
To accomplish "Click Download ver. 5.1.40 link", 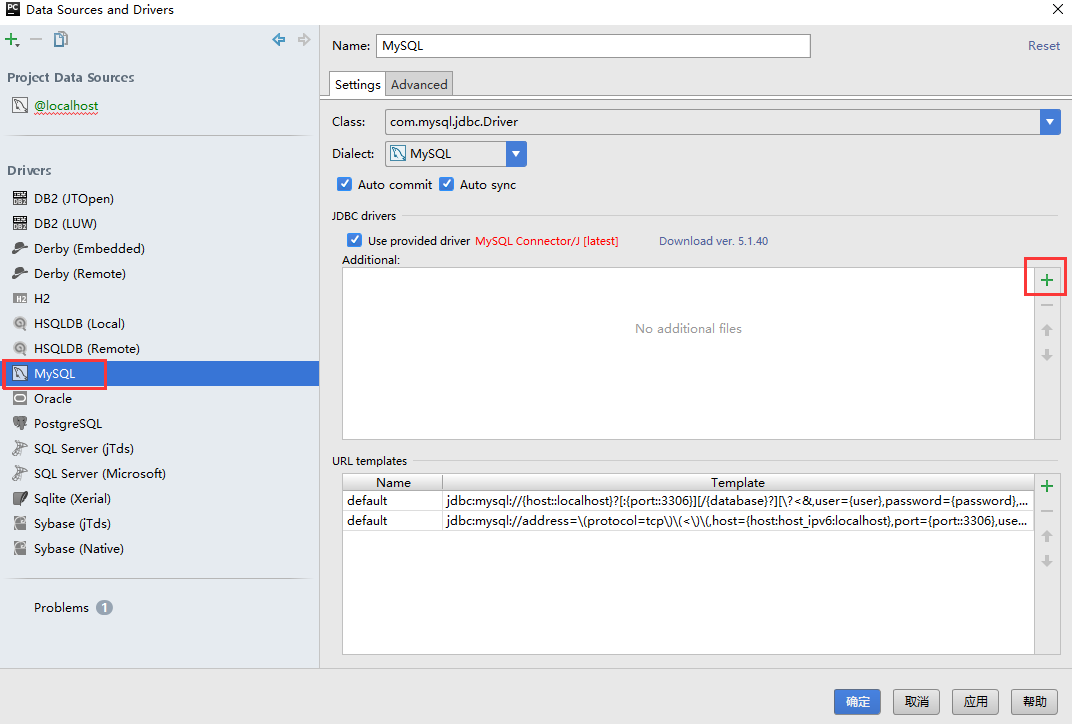I will click(713, 241).
